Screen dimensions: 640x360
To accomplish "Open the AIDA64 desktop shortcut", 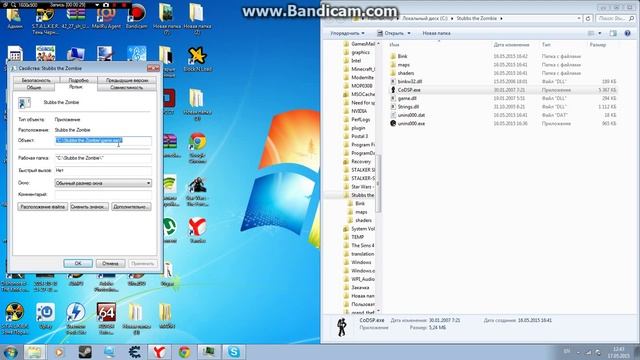I will tap(106, 318).
